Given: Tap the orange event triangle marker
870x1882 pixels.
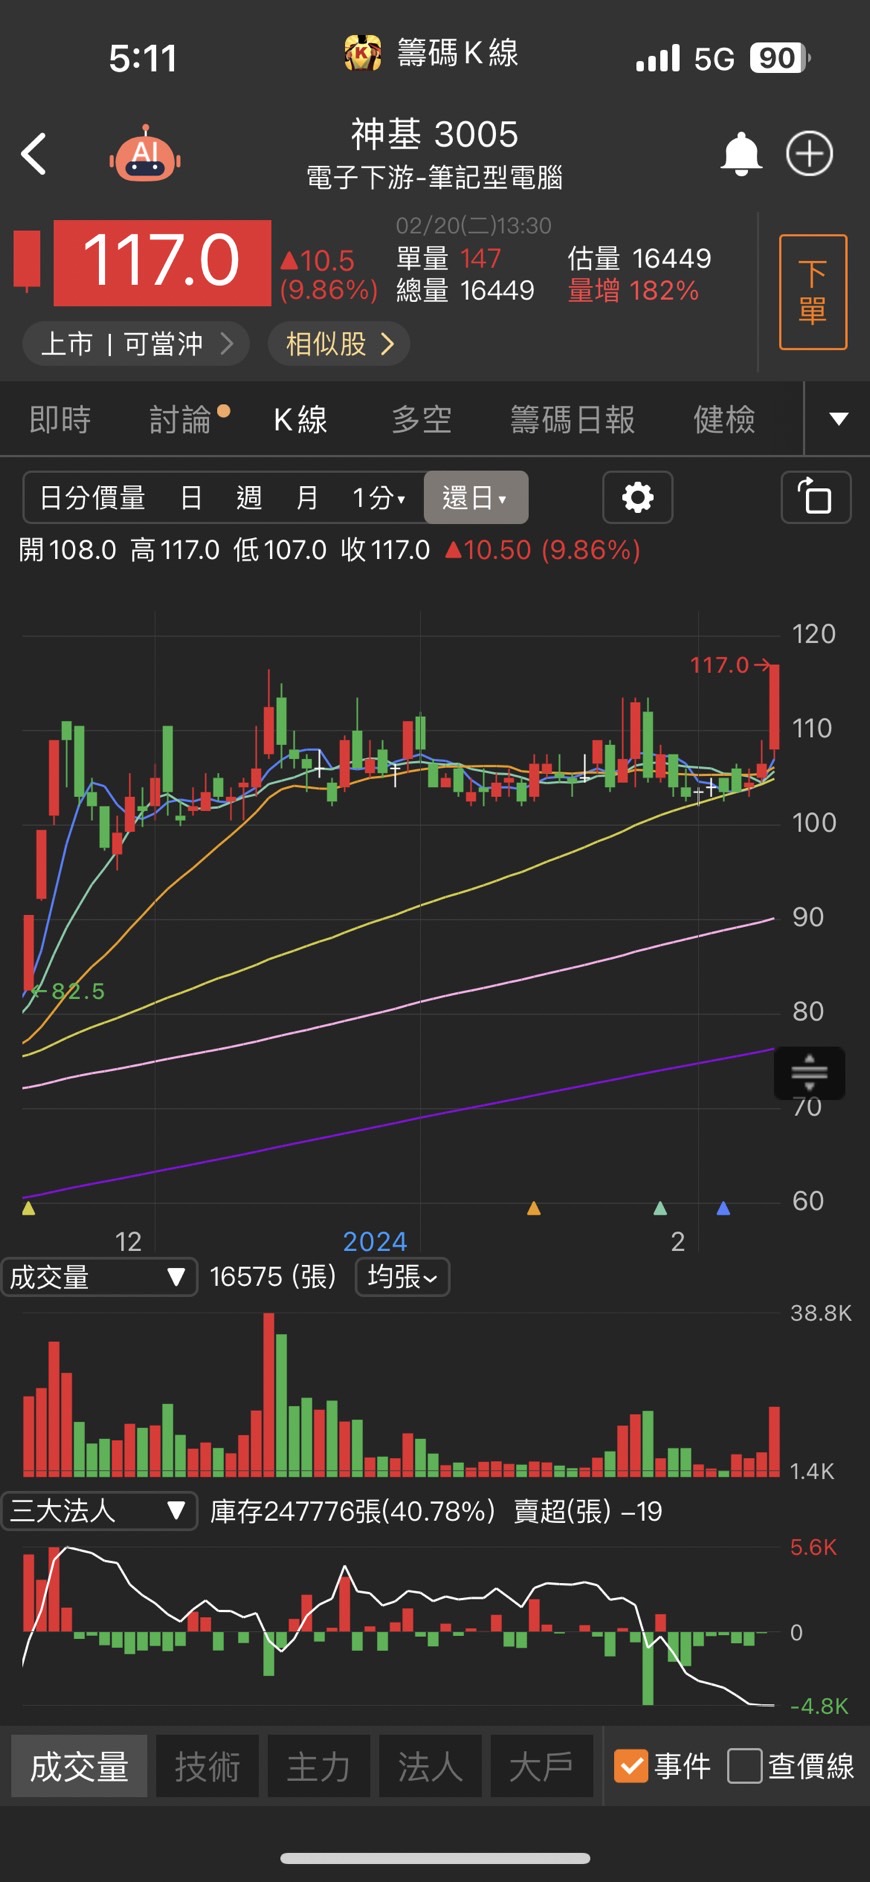Looking at the screenshot, I should pos(534,1208).
